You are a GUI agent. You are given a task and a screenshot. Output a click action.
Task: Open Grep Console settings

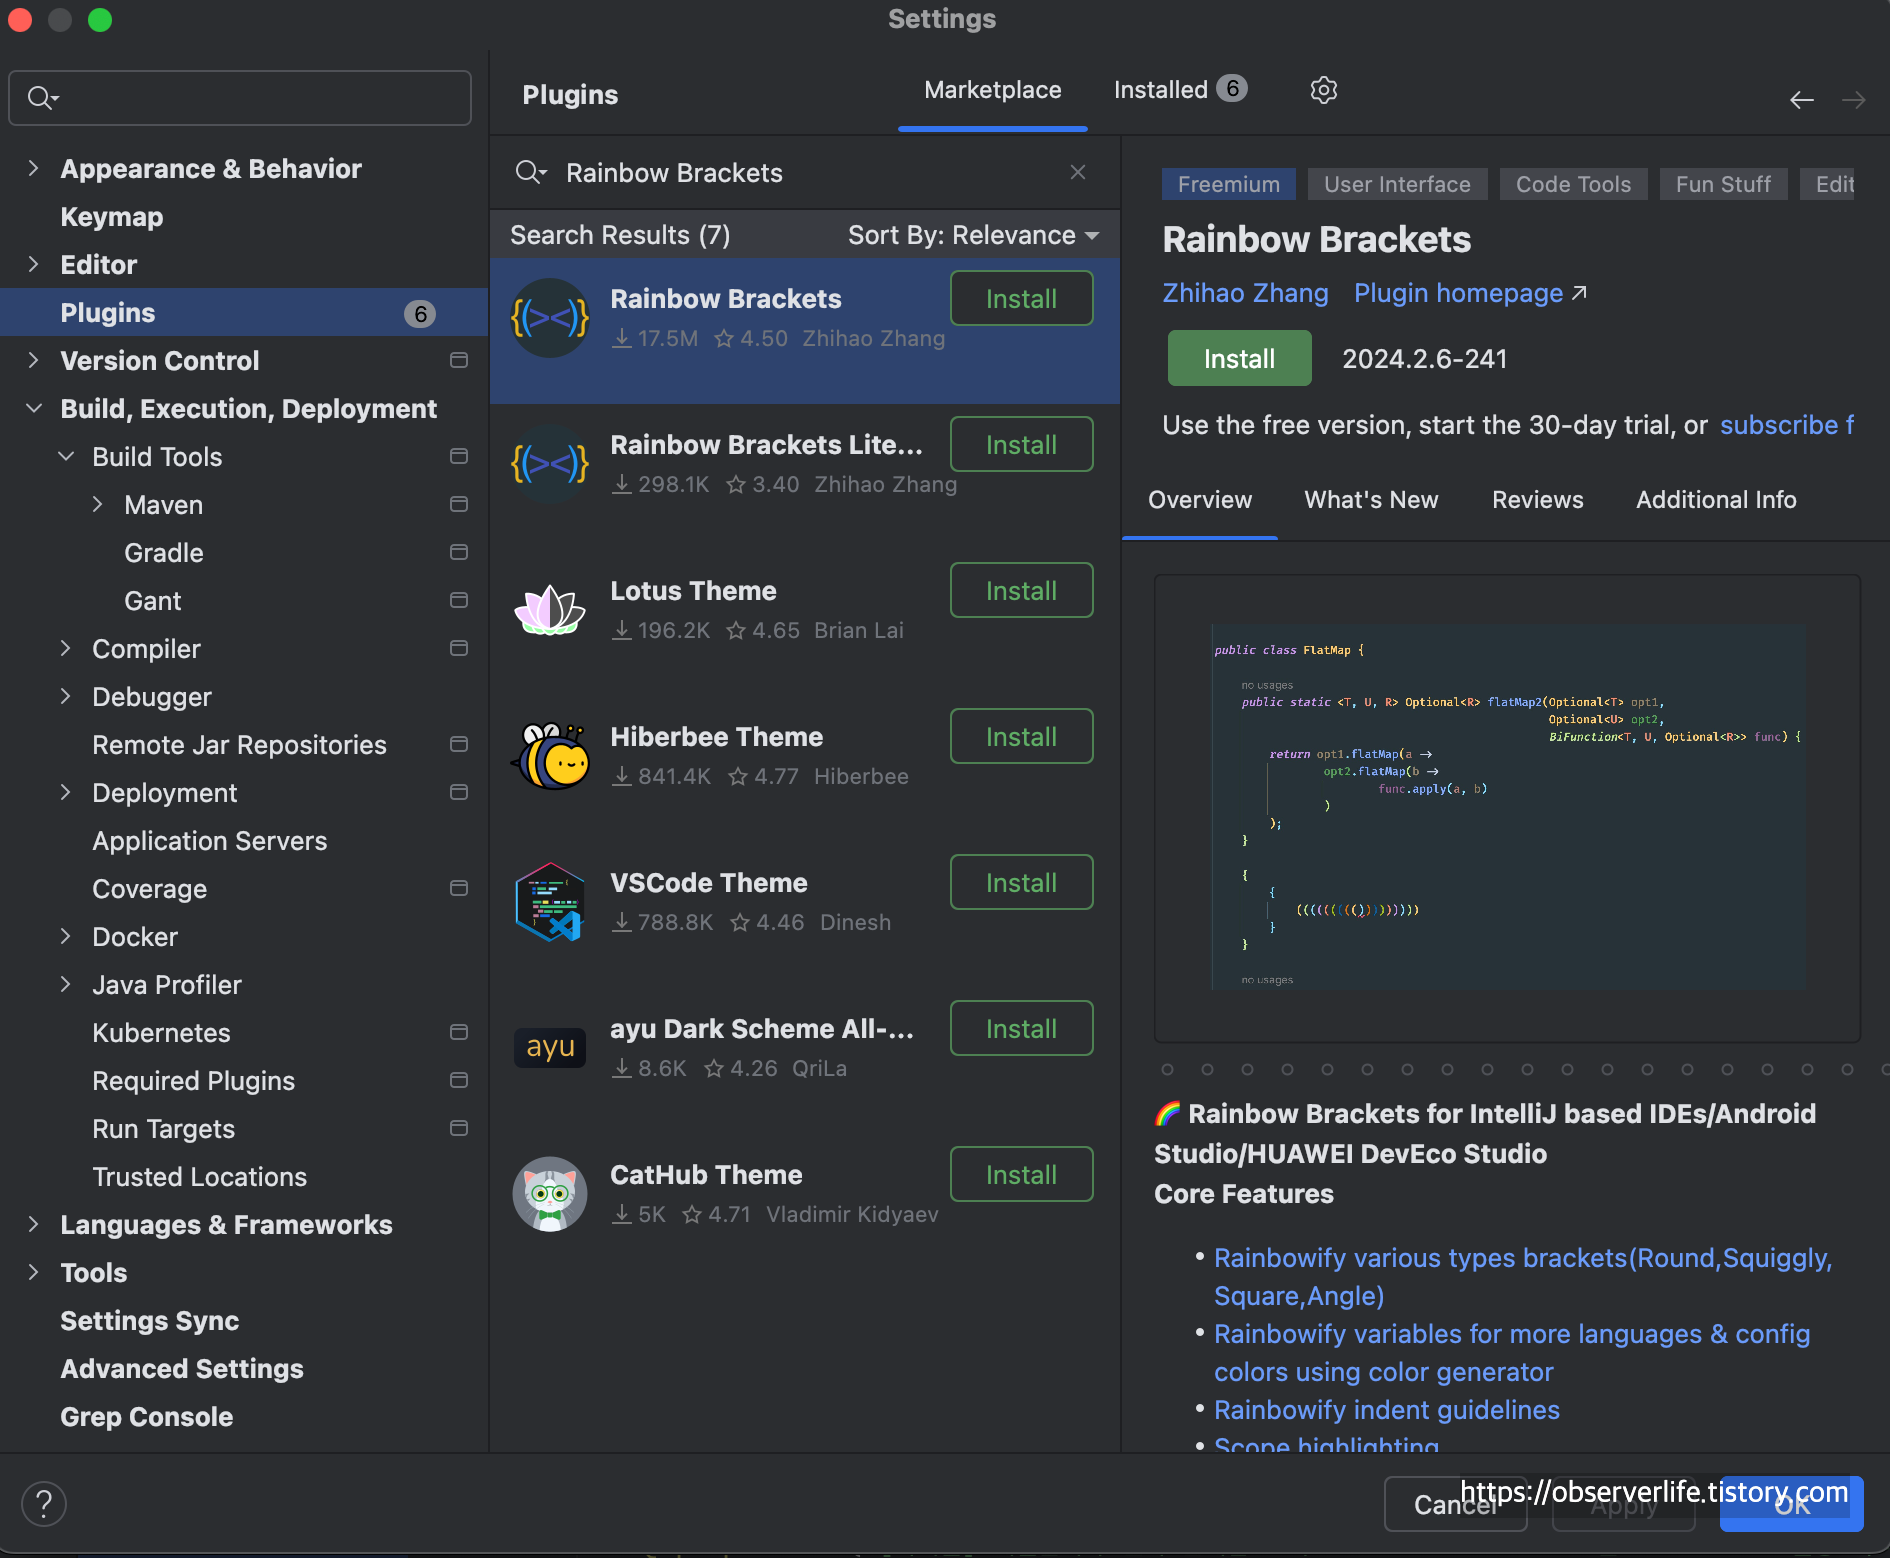coord(146,1416)
